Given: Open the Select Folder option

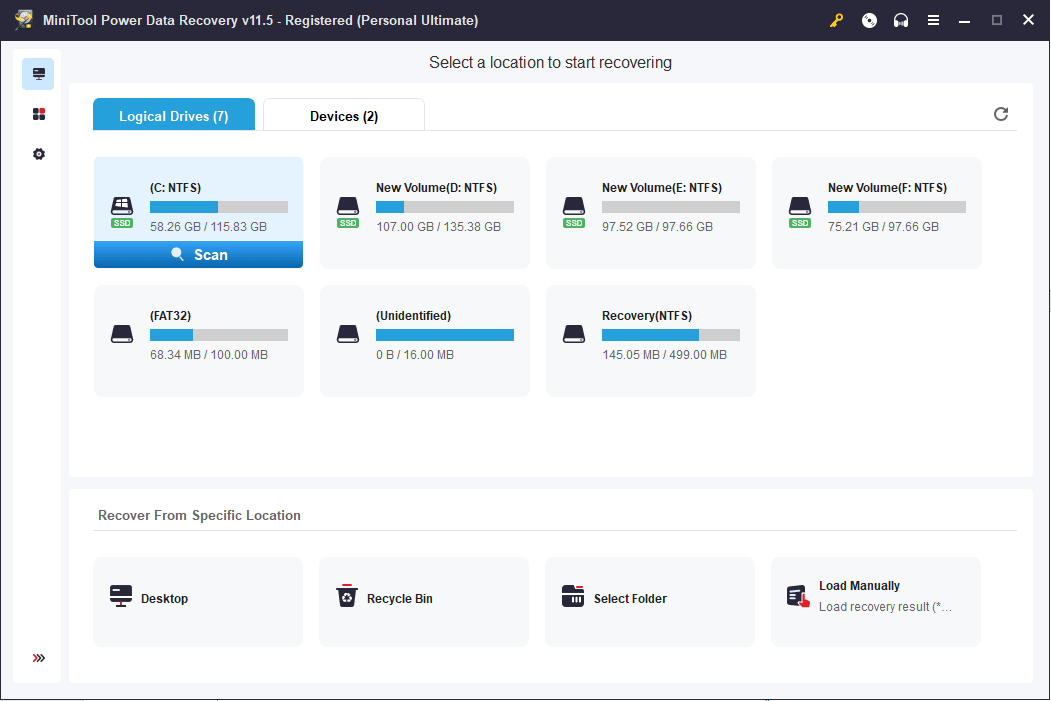Looking at the screenshot, I should point(650,602).
